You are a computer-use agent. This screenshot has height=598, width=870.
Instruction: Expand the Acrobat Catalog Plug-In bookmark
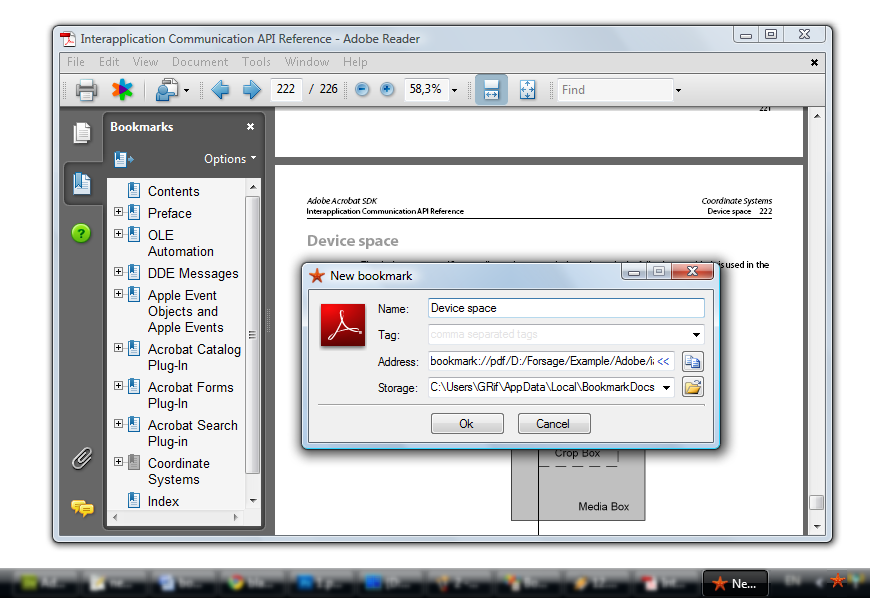[x=118, y=347]
